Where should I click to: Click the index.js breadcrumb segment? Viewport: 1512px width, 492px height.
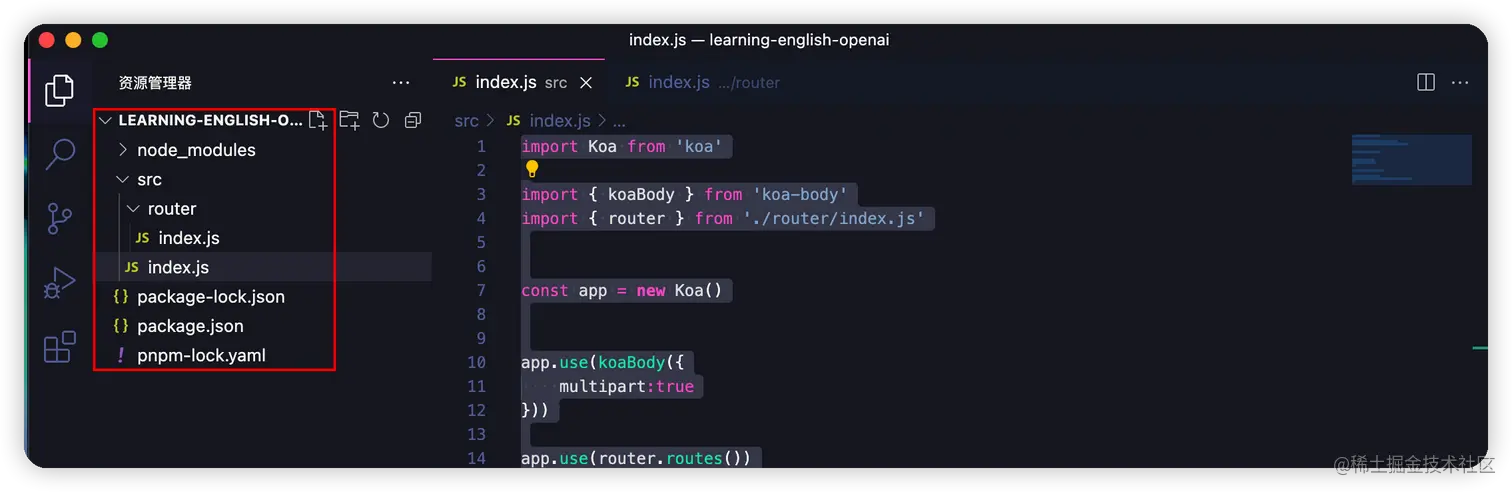coord(559,121)
